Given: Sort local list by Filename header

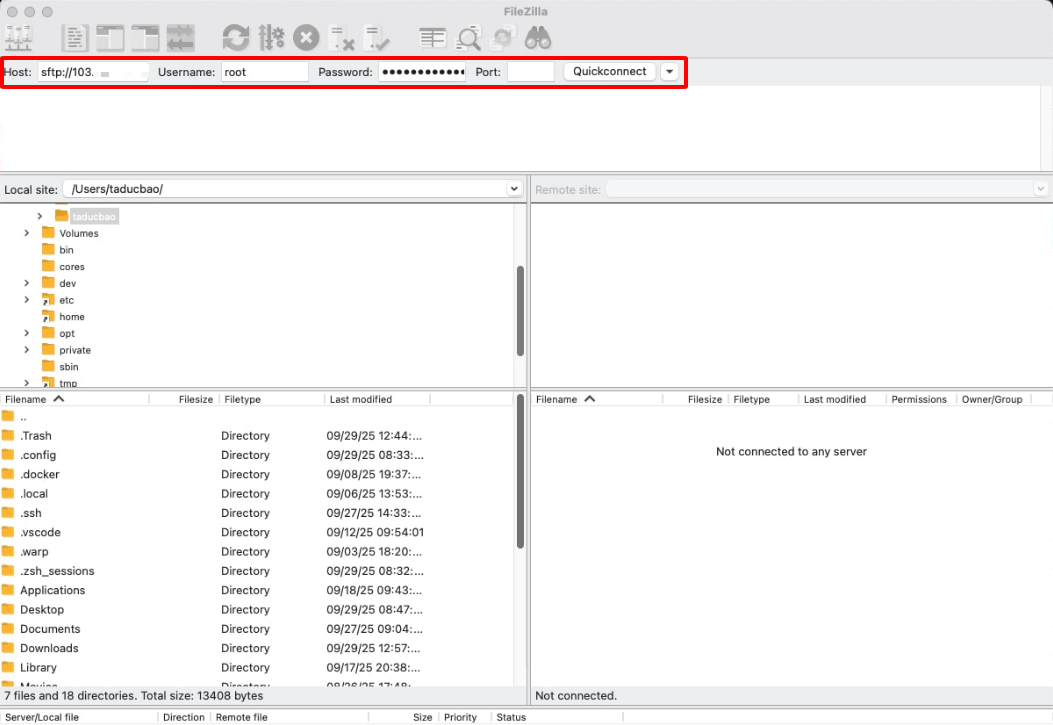Looking at the screenshot, I should pyautogui.click(x=75, y=399).
